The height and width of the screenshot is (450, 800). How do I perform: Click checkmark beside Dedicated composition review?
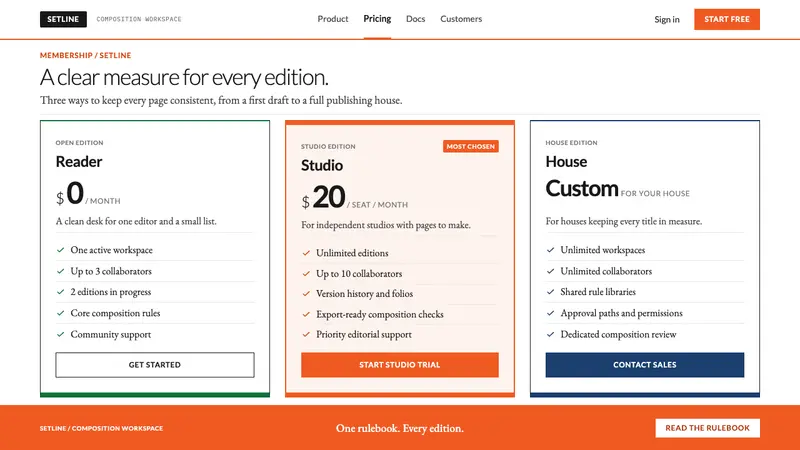(x=550, y=334)
